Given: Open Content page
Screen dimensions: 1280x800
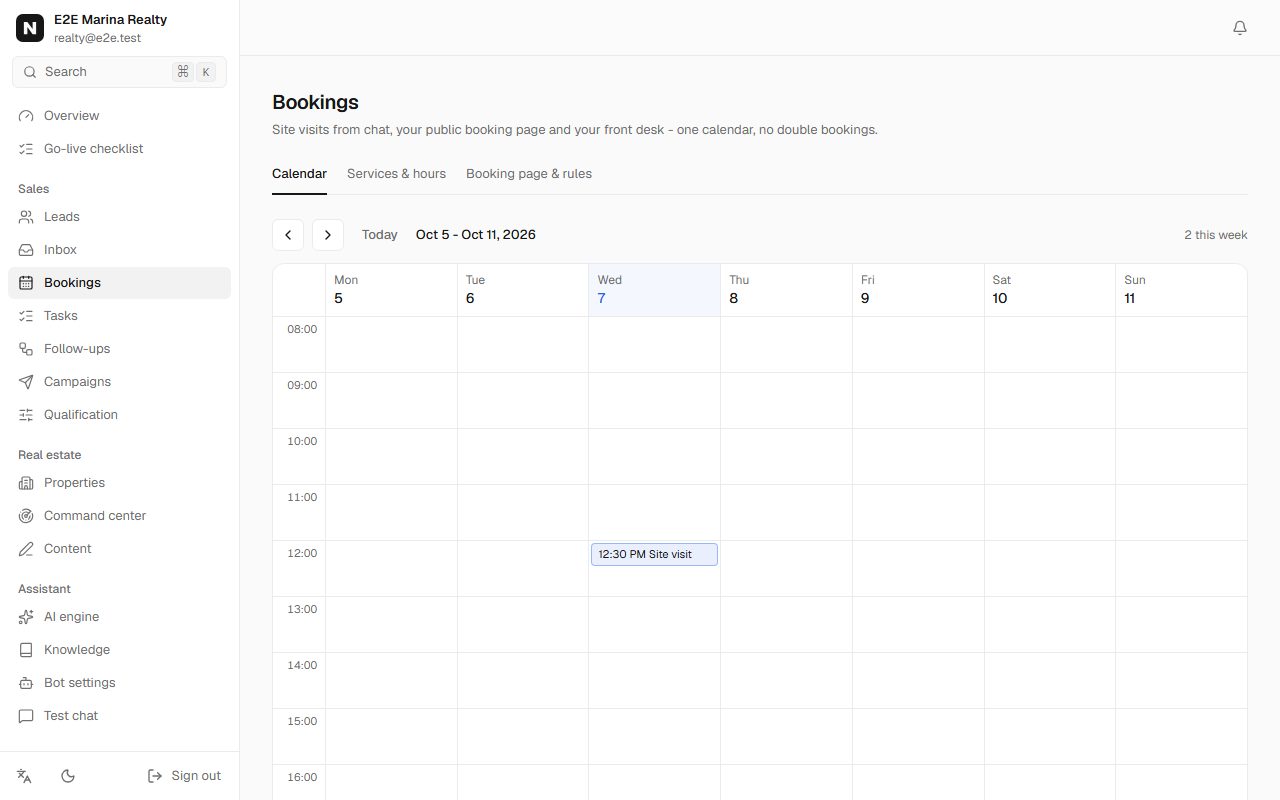Looking at the screenshot, I should pyautogui.click(x=119, y=549).
